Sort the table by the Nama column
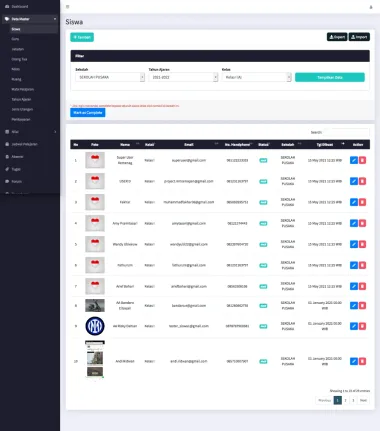Viewport: 380px width, 431px height. [125, 145]
